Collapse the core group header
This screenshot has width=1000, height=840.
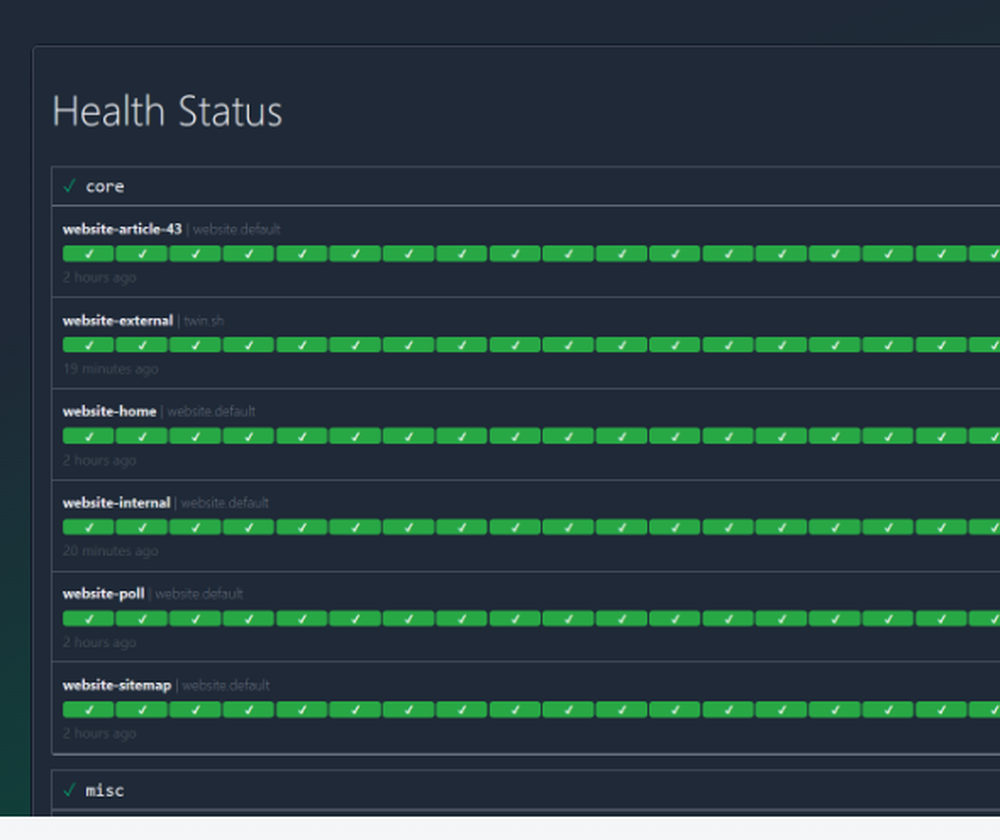[526, 186]
